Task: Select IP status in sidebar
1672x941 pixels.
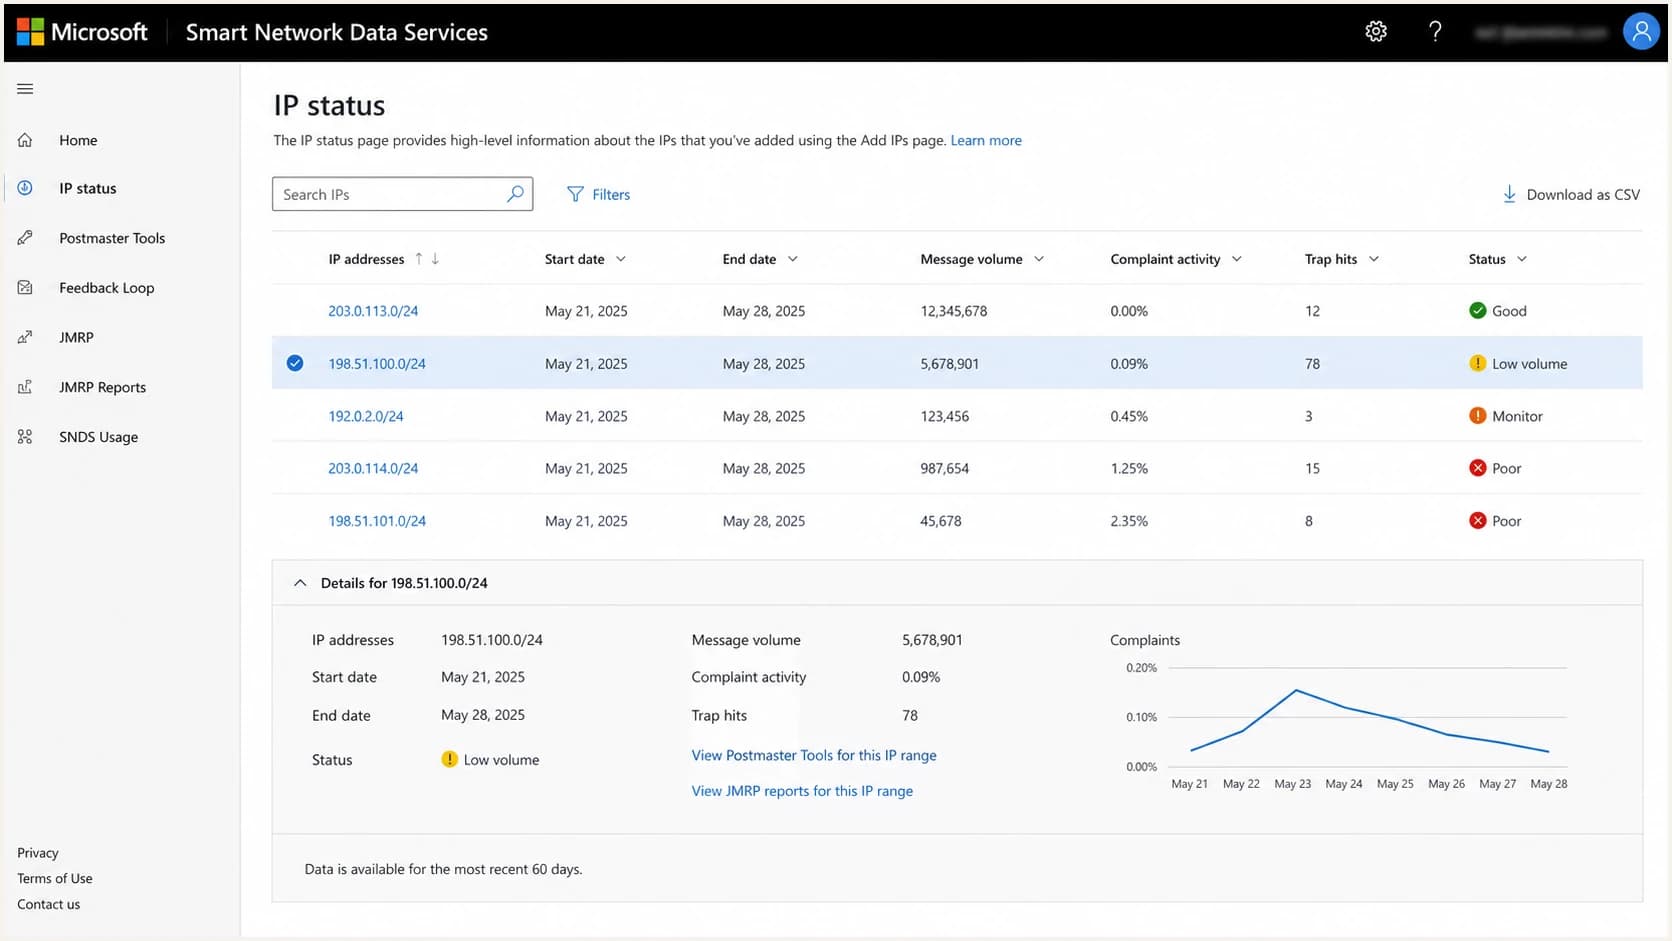Action: tap(88, 188)
